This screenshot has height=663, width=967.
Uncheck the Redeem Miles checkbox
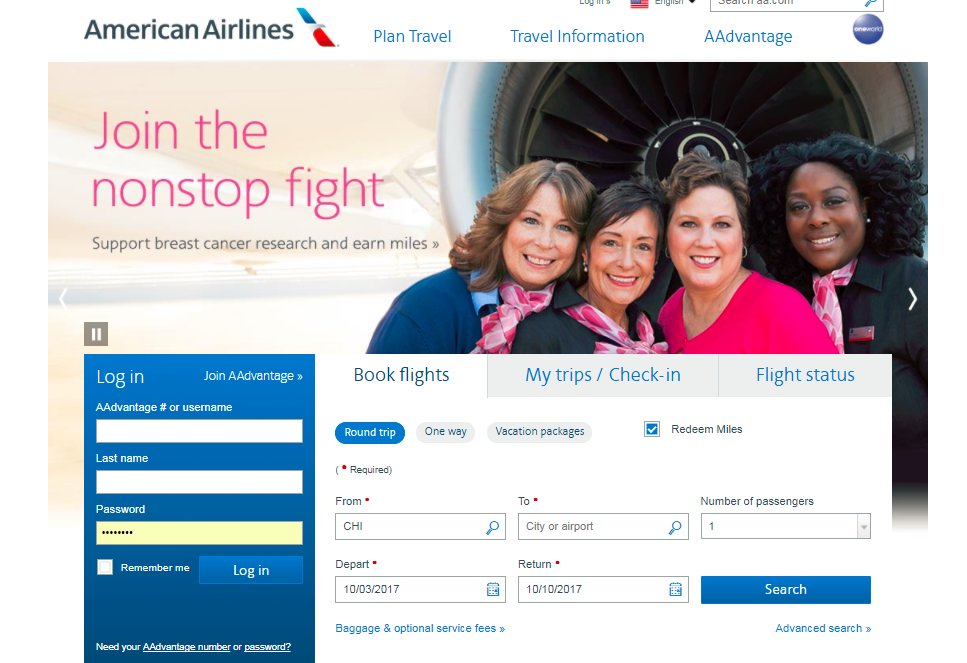tap(652, 429)
